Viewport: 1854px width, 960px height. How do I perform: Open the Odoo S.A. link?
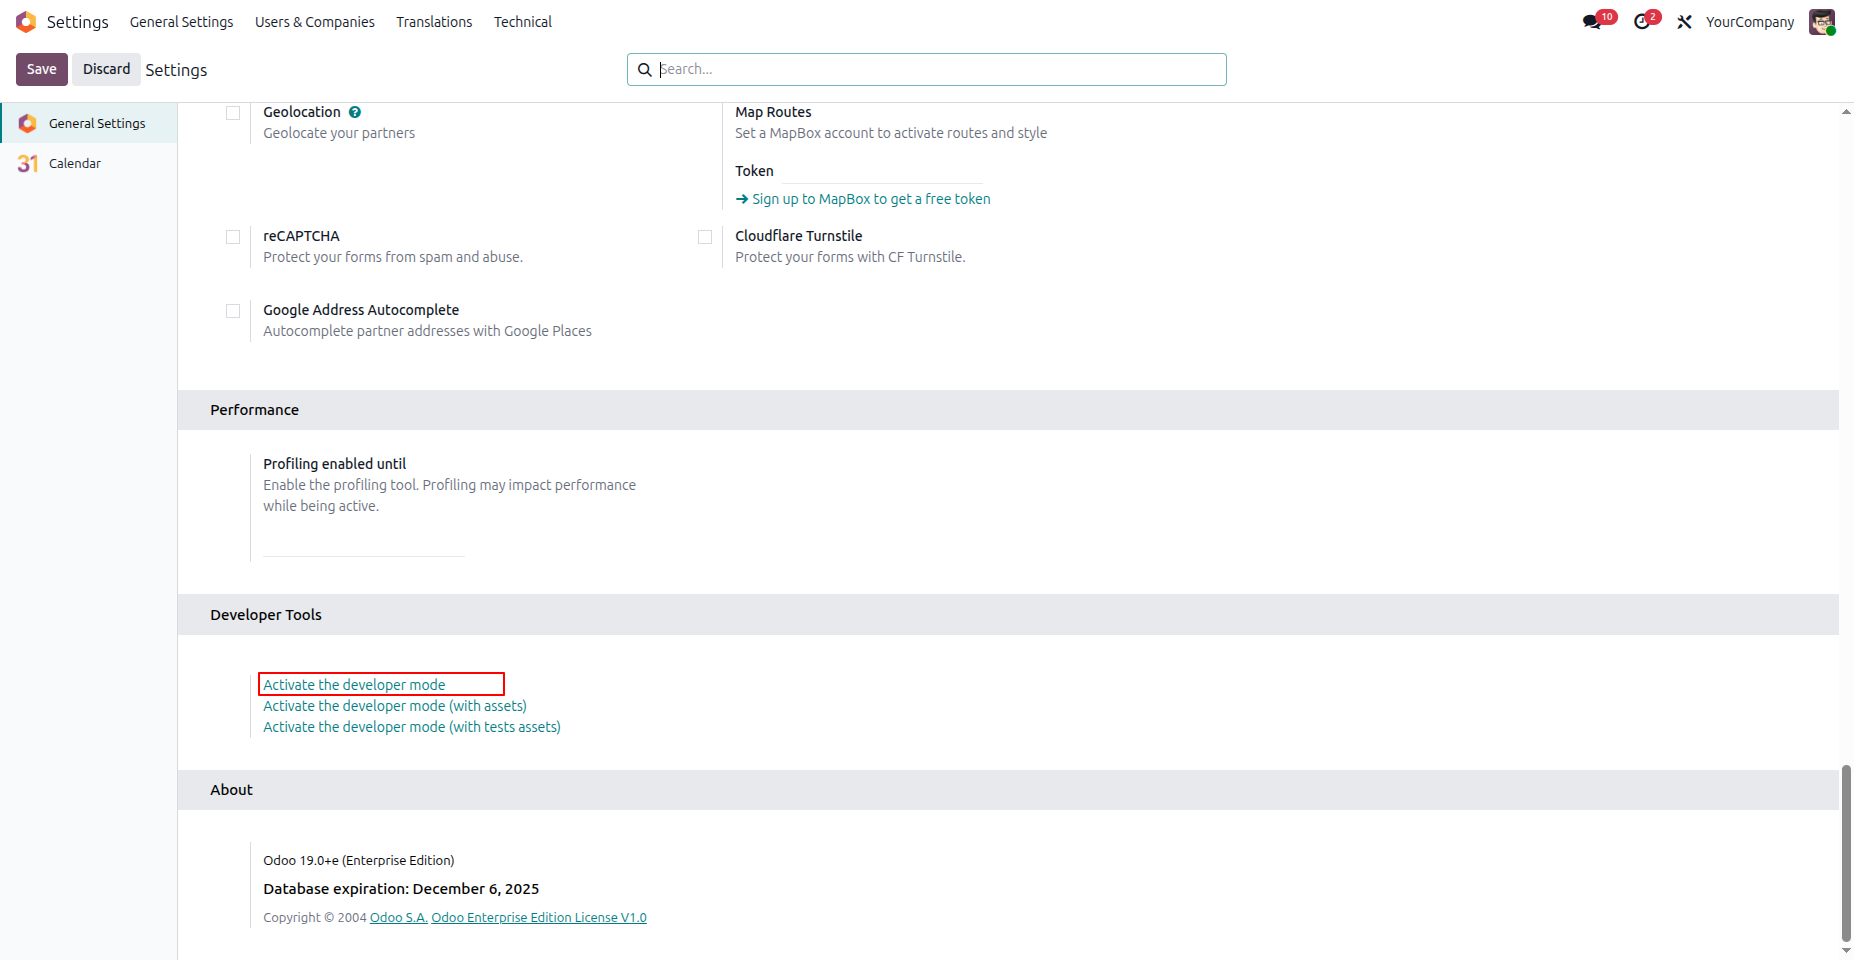(x=399, y=918)
